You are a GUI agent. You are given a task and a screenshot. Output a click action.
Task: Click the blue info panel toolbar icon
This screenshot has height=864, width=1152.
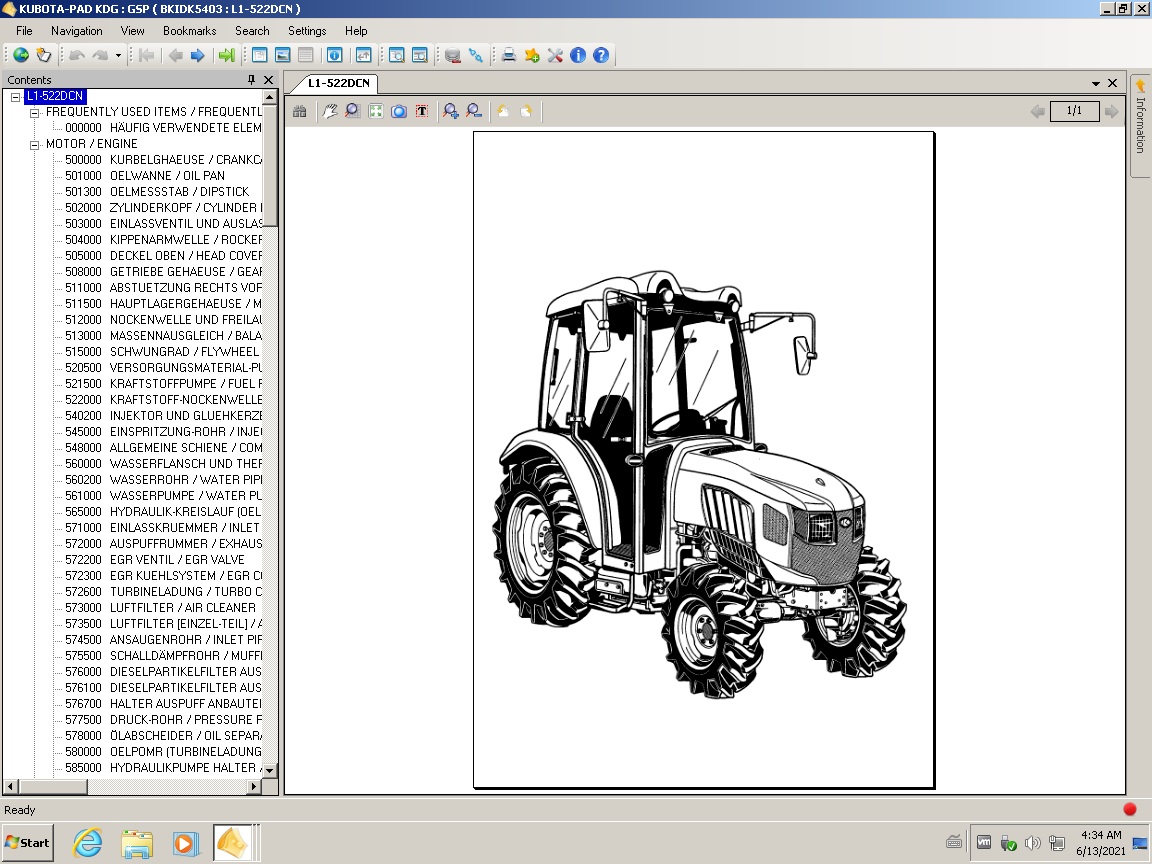[x=334, y=55]
